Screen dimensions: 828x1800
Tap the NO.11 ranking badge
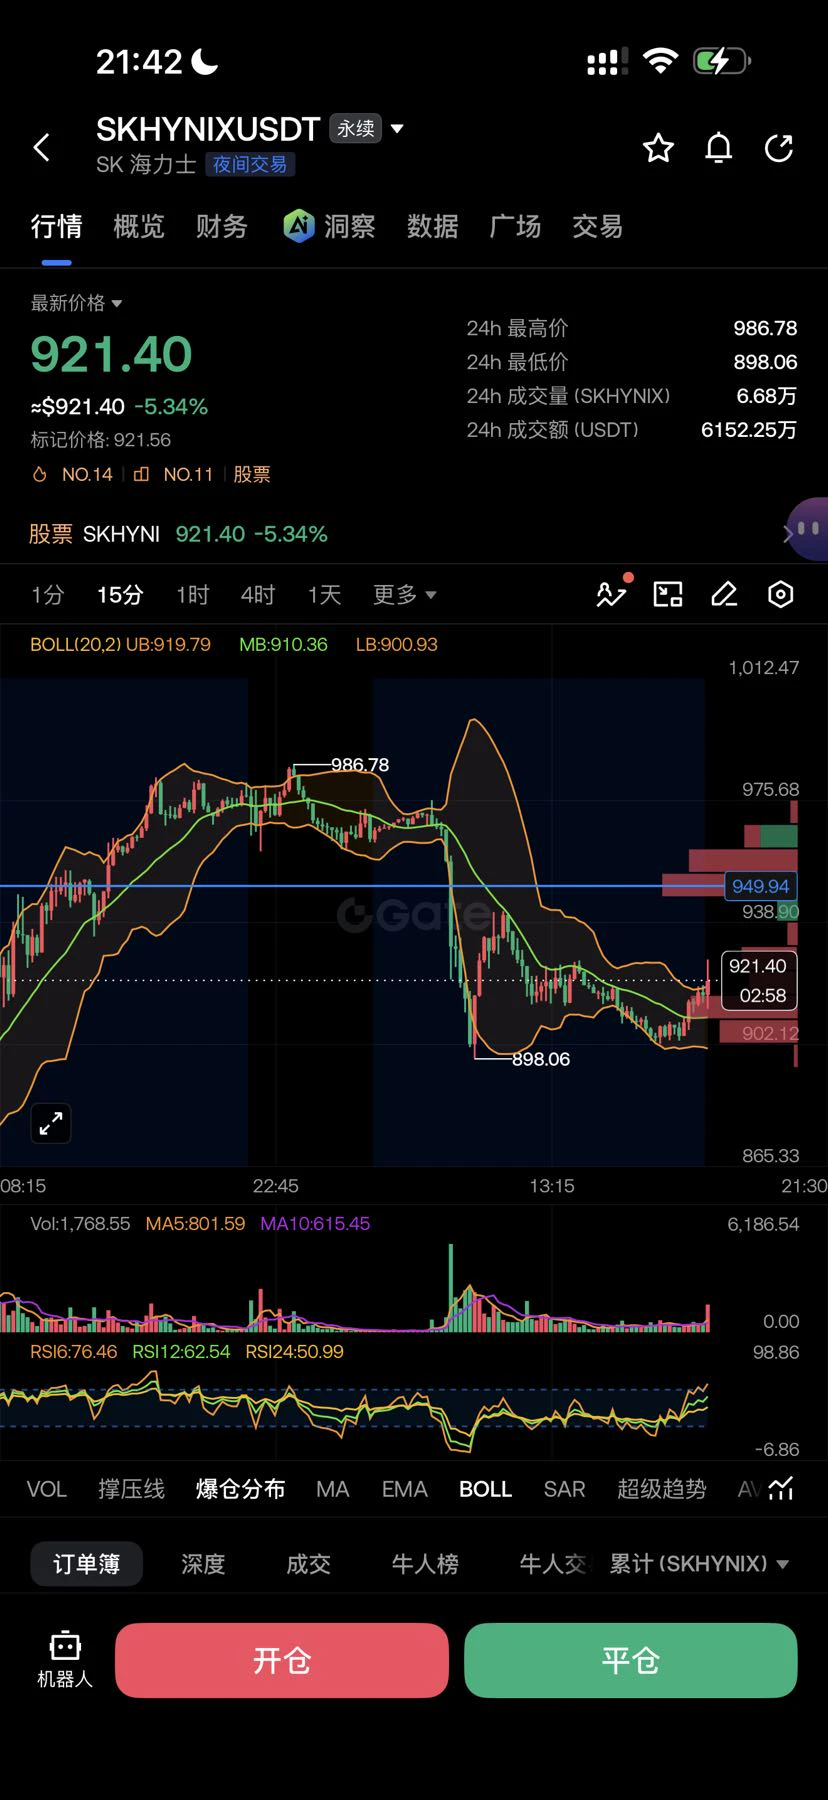173,474
